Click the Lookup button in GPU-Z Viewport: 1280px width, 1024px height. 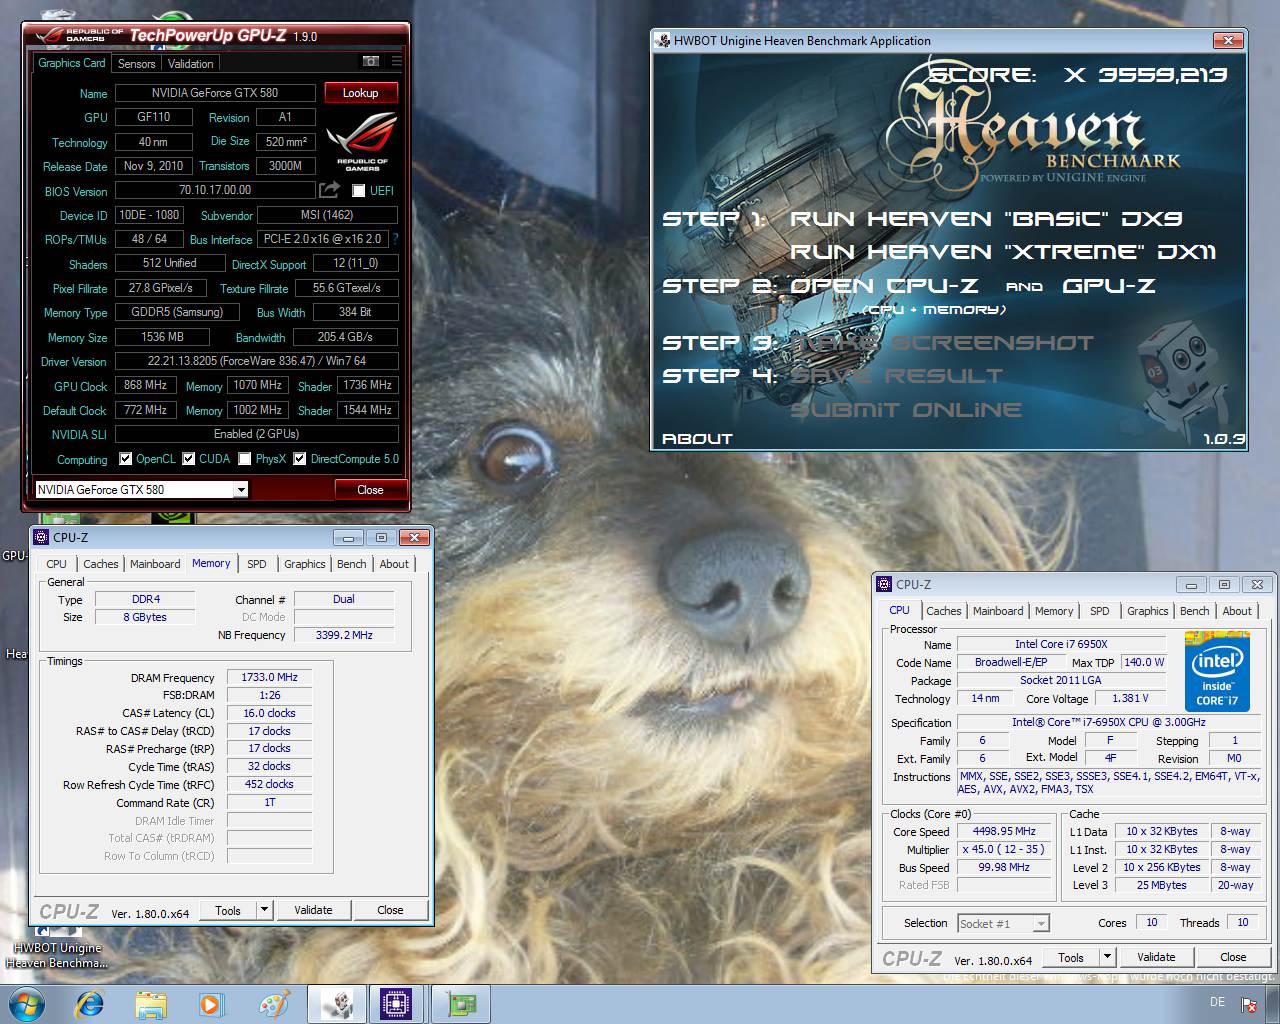pyautogui.click(x=360, y=93)
